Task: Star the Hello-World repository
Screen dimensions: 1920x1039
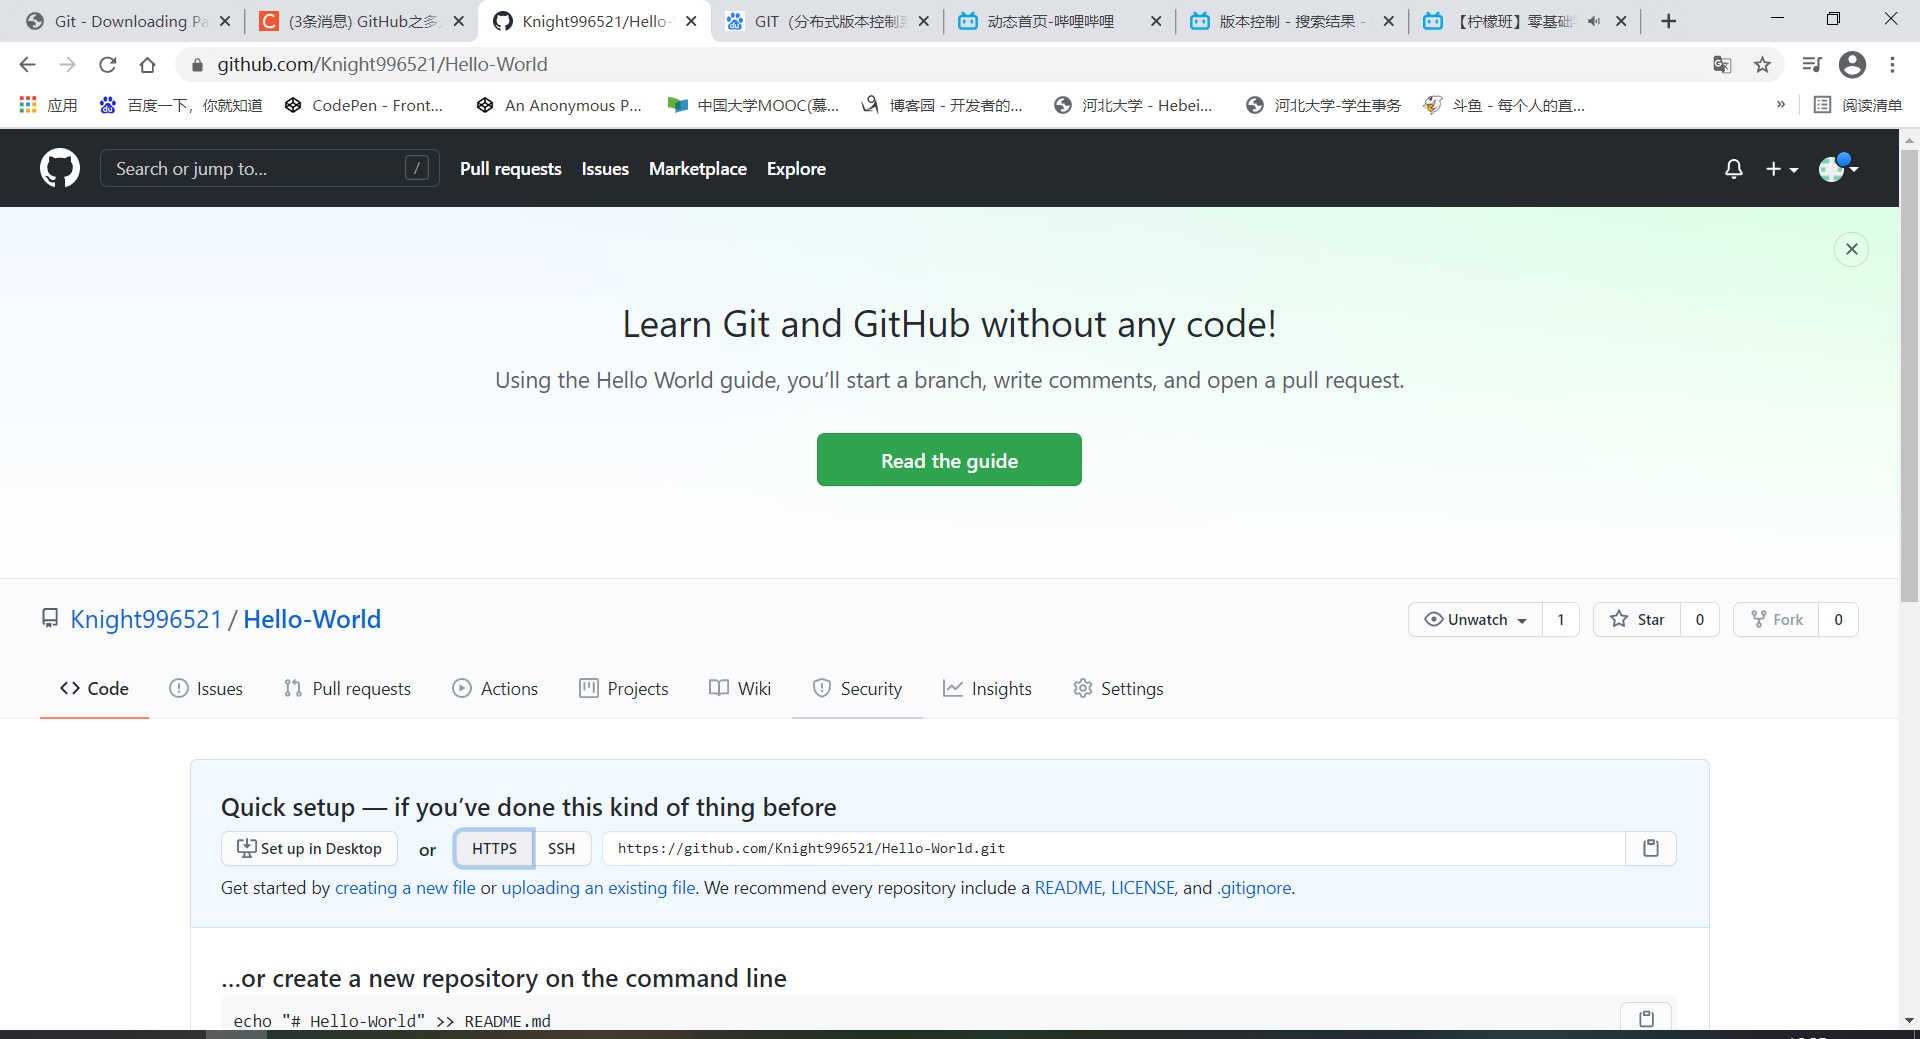Action: (1637, 620)
